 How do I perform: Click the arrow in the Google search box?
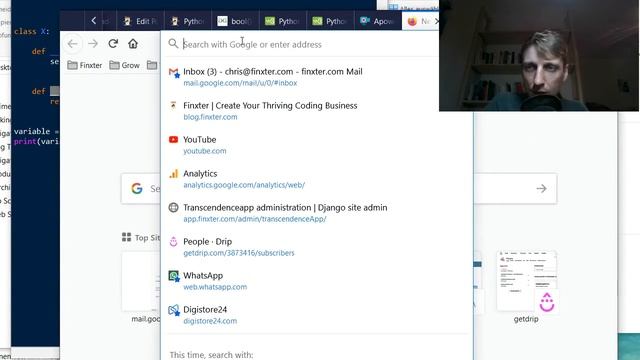click(x=541, y=189)
